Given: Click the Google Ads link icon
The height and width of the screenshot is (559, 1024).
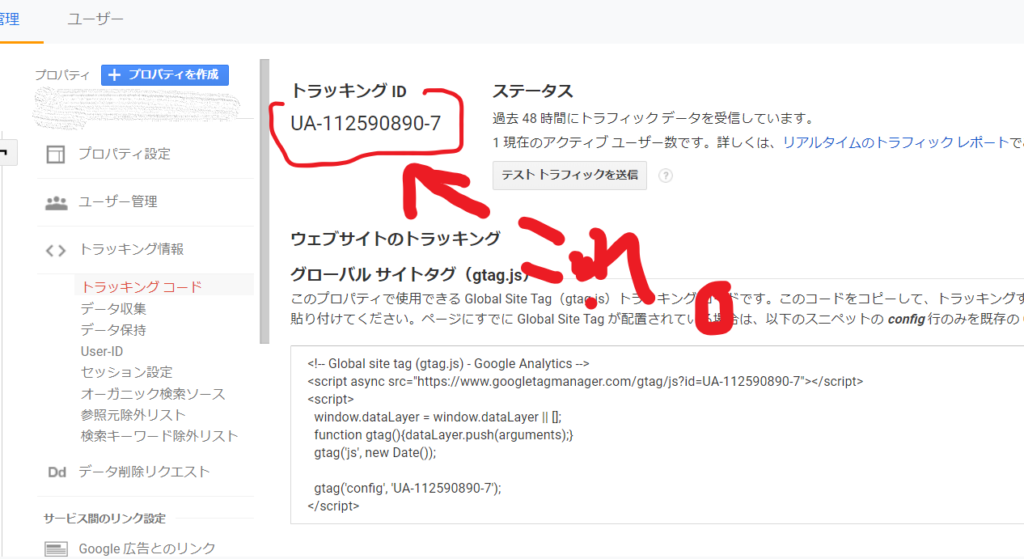Looking at the screenshot, I should pos(56,549).
